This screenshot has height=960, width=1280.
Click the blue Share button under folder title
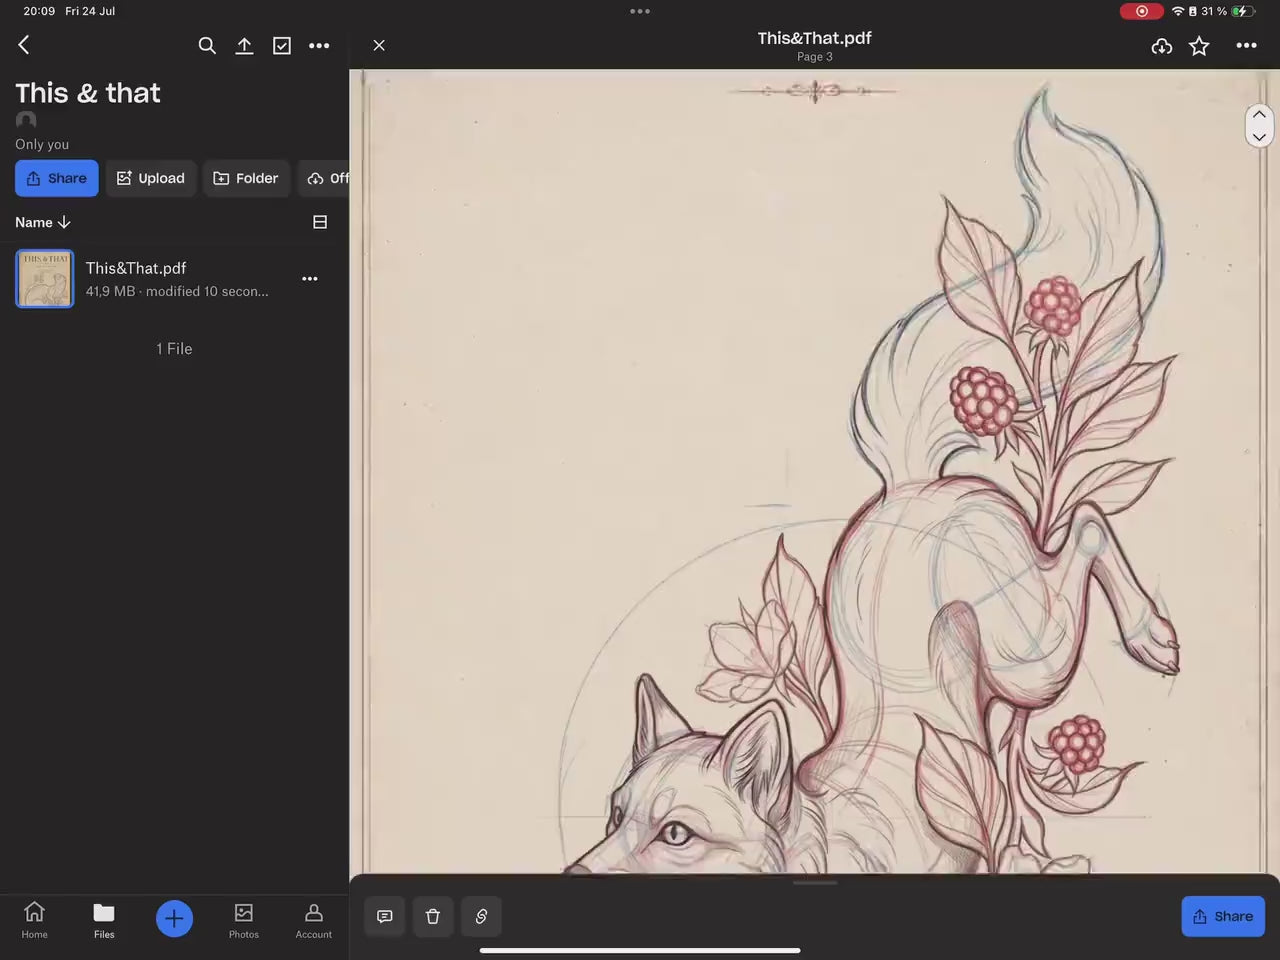(x=57, y=178)
